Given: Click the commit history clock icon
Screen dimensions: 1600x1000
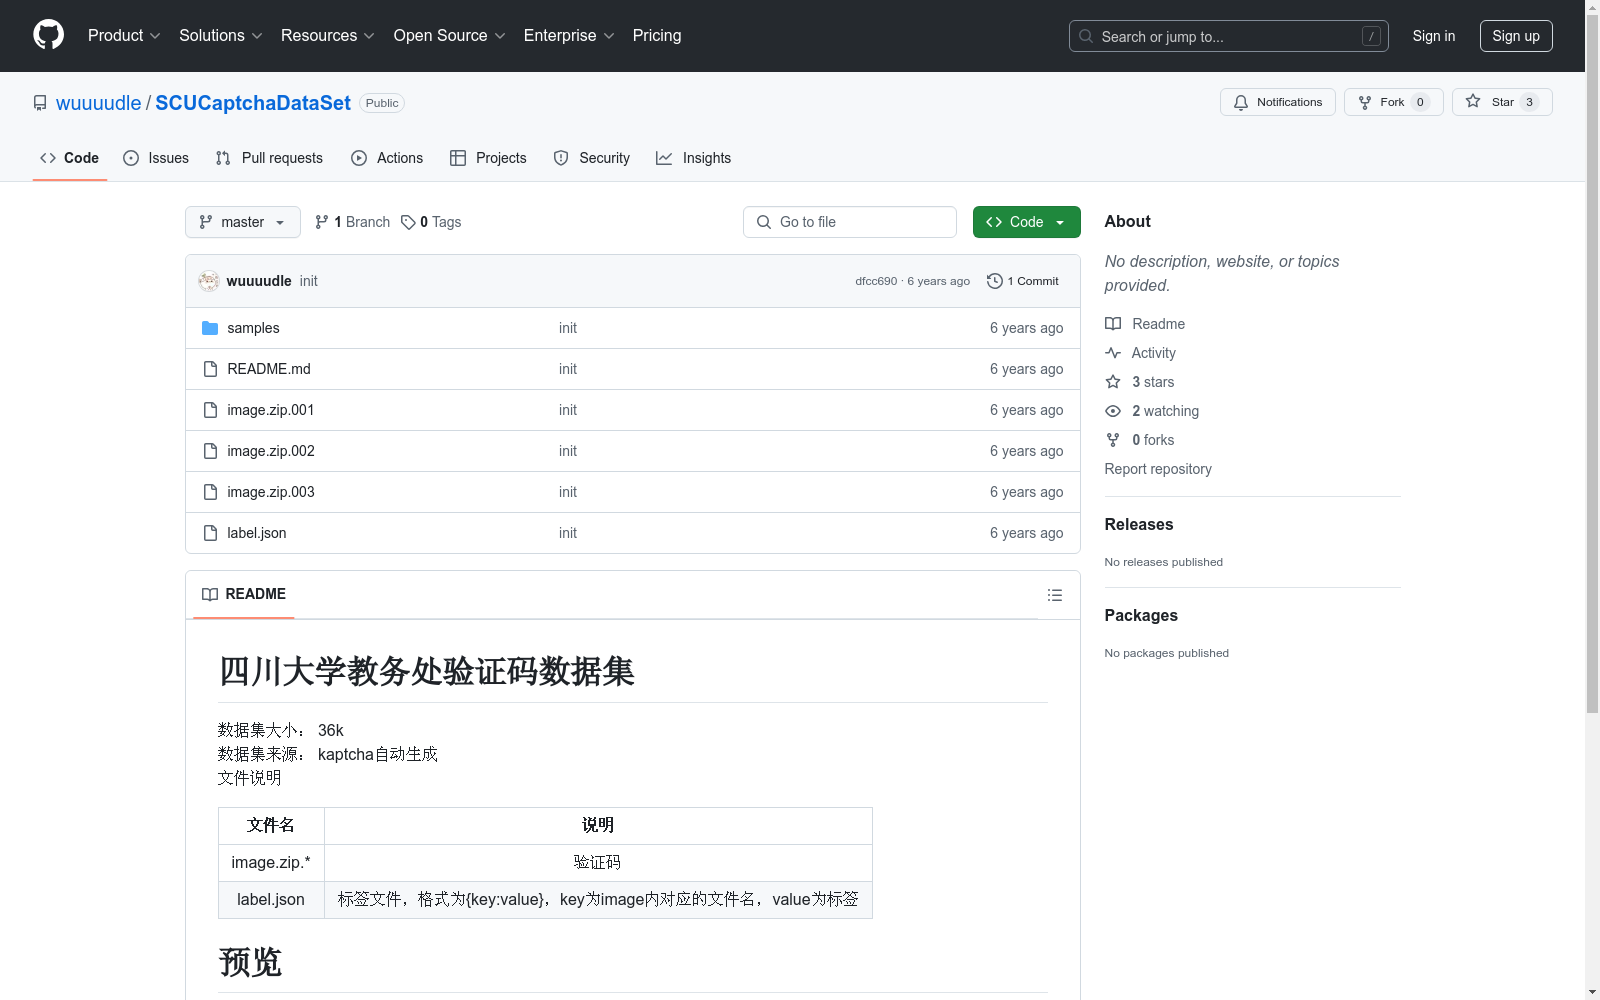Looking at the screenshot, I should [x=994, y=281].
